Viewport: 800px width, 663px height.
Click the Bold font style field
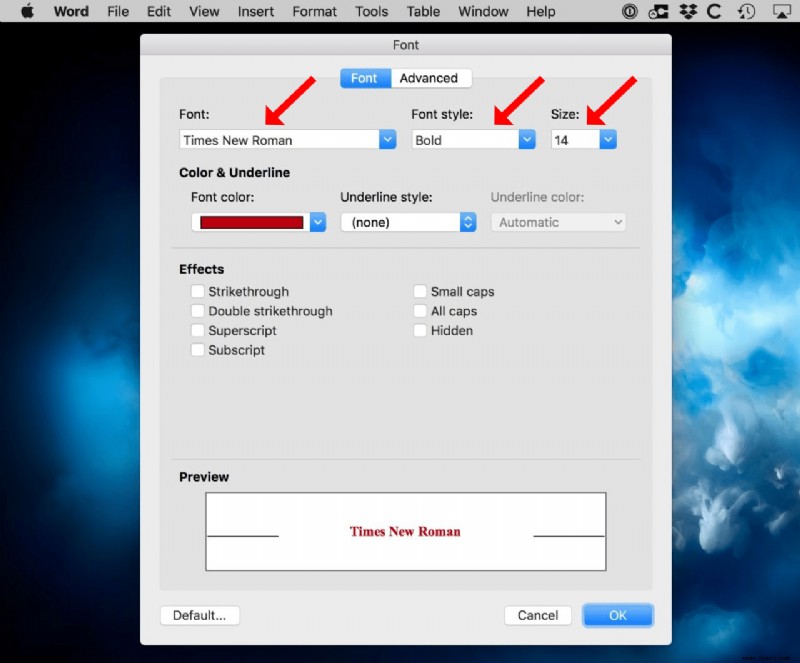click(465, 139)
